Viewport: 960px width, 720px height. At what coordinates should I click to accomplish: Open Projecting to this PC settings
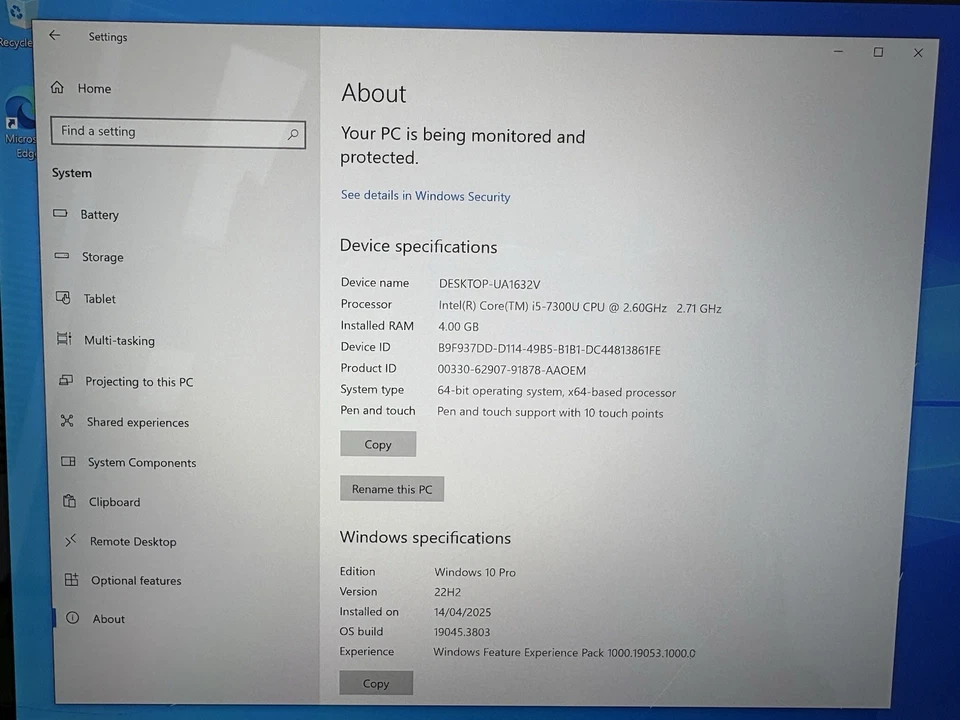[64, 381]
